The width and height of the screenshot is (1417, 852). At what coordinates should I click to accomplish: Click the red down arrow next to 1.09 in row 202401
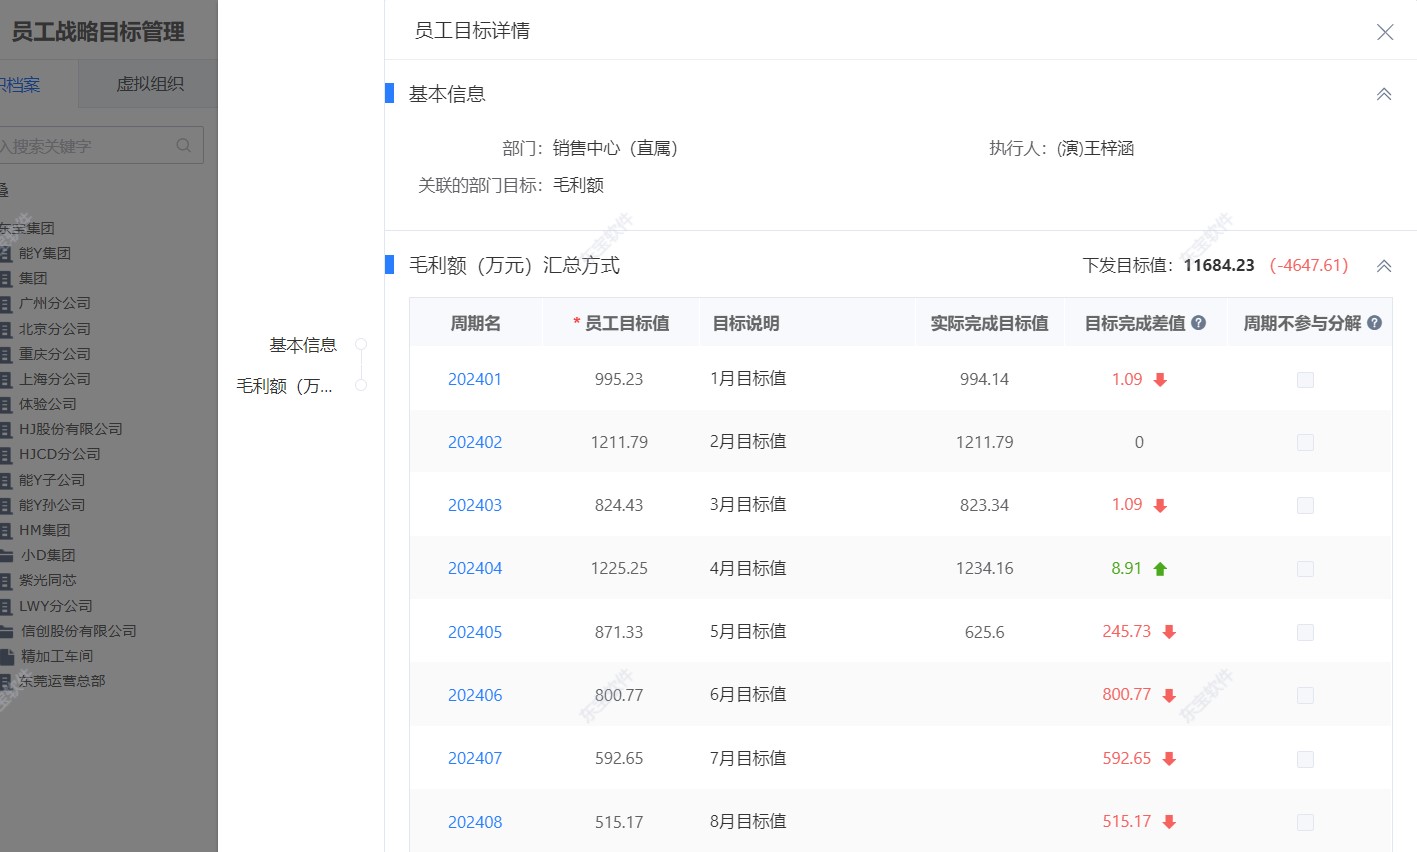click(1160, 379)
